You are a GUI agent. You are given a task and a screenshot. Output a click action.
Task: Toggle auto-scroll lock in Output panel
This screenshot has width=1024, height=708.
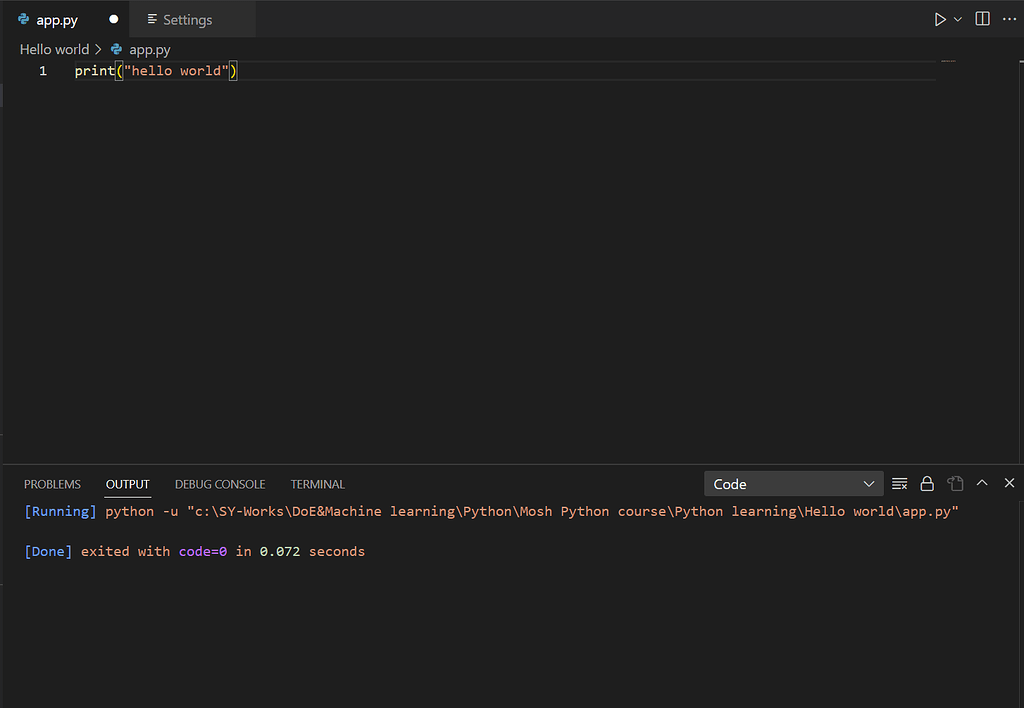(927, 483)
